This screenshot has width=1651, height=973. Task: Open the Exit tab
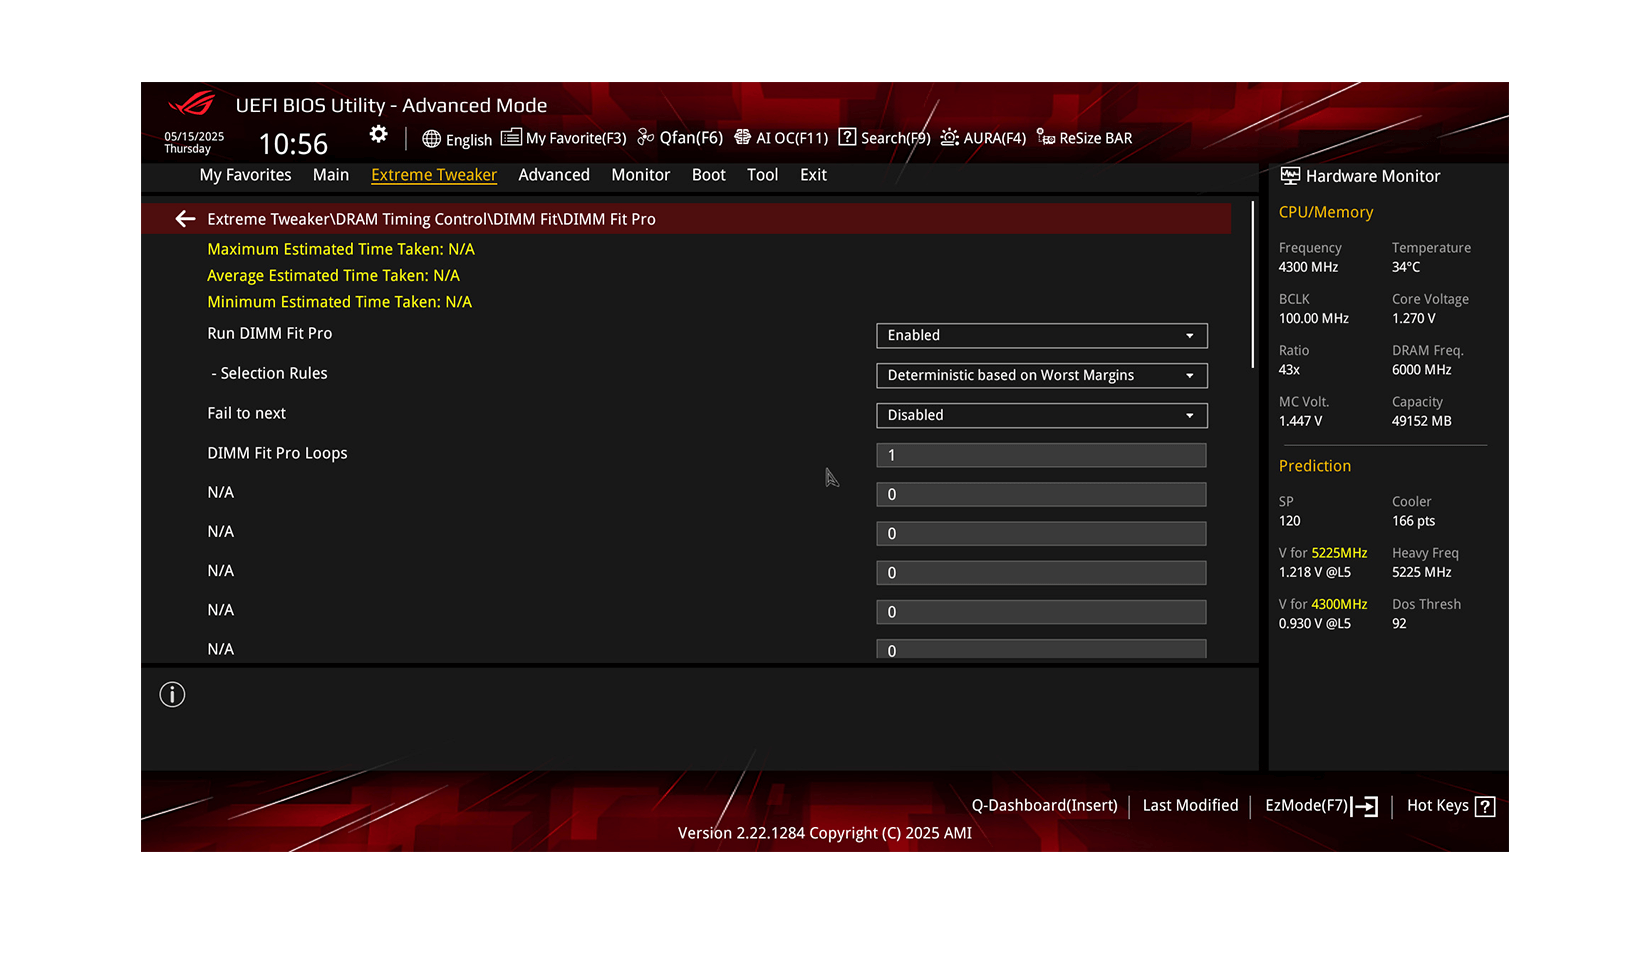pyautogui.click(x=813, y=175)
